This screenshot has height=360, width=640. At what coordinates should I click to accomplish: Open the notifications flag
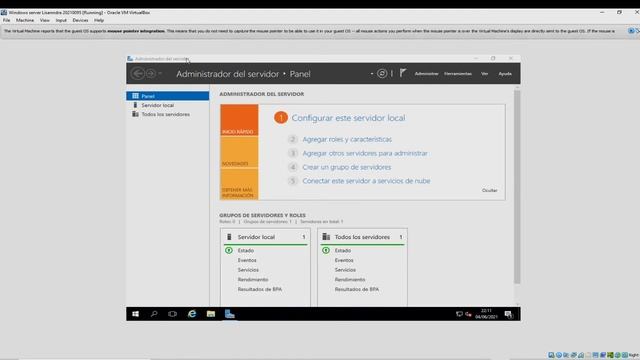(402, 73)
